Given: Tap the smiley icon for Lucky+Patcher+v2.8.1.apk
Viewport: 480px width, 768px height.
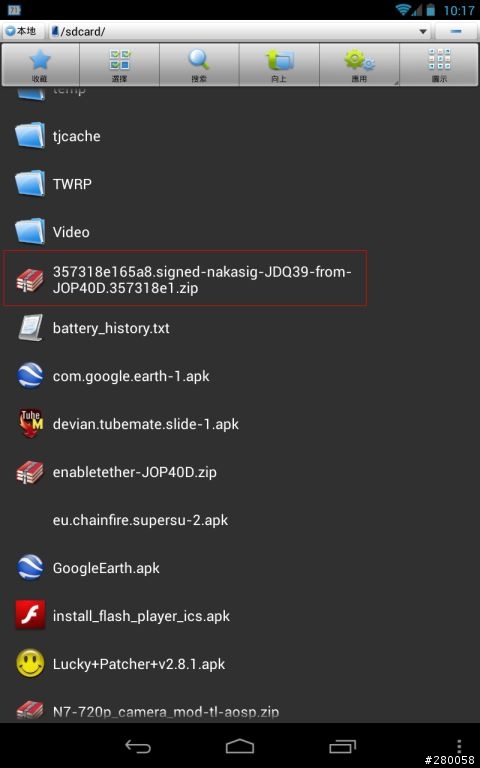Looking at the screenshot, I should [30, 664].
